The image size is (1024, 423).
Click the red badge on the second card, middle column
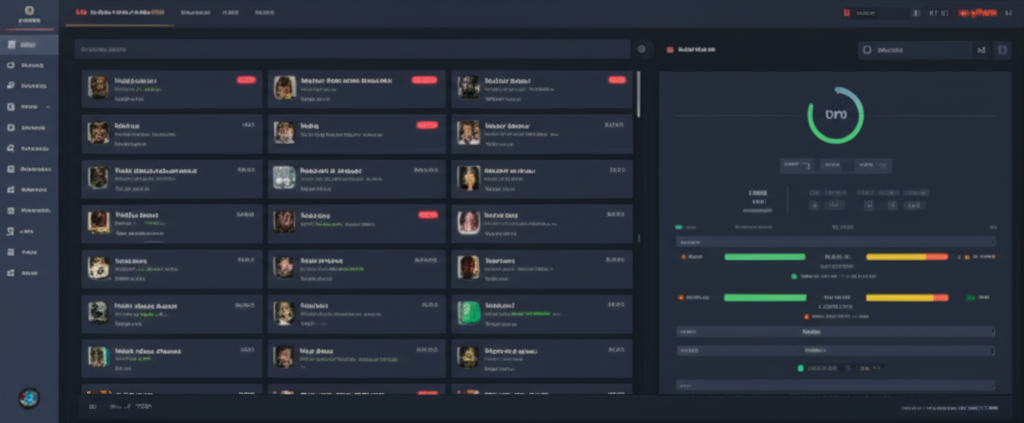click(x=427, y=125)
